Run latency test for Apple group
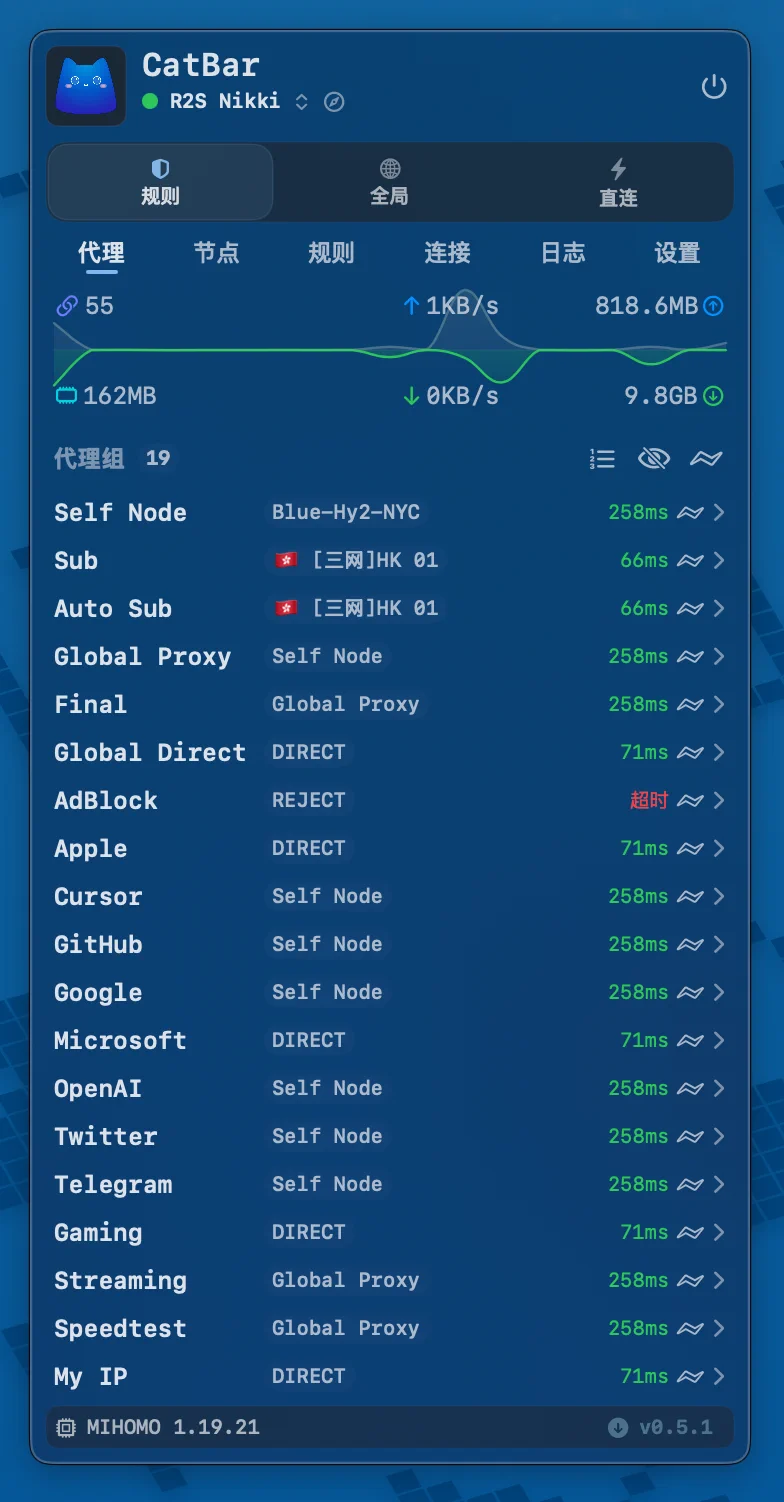The height and width of the screenshot is (1502, 784). point(690,849)
